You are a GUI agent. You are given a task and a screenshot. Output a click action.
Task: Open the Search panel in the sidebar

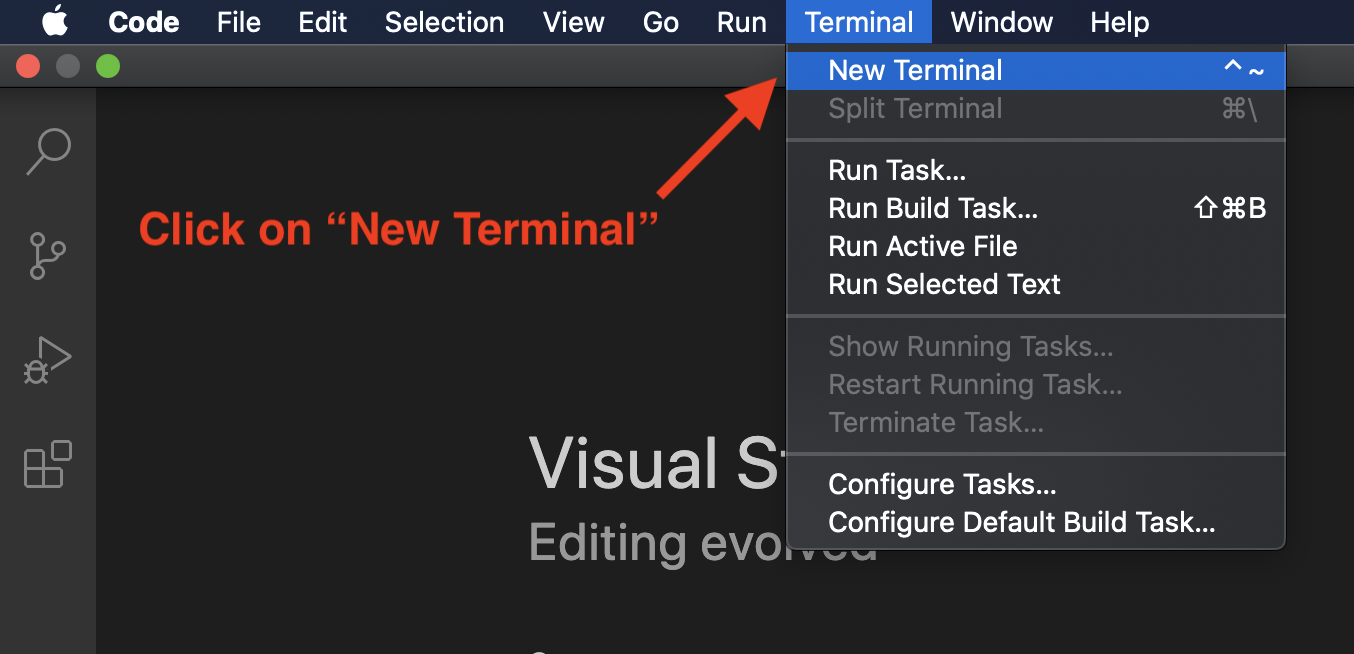click(x=46, y=151)
